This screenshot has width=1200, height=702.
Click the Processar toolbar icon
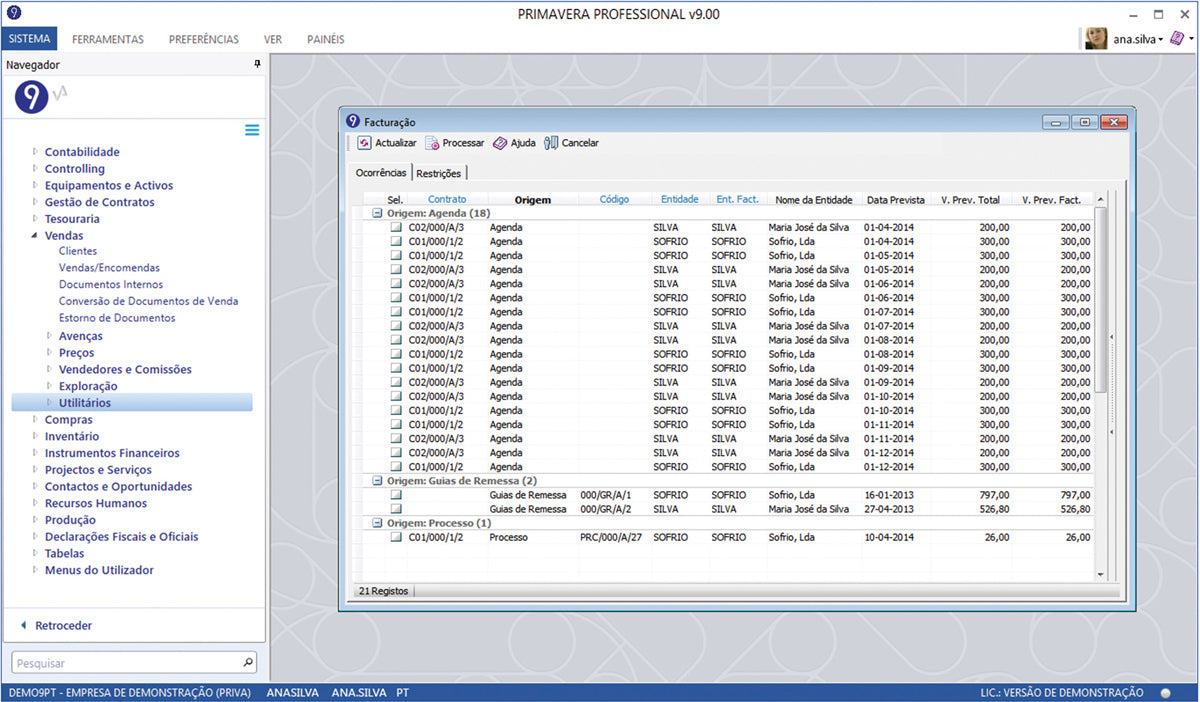[432, 143]
